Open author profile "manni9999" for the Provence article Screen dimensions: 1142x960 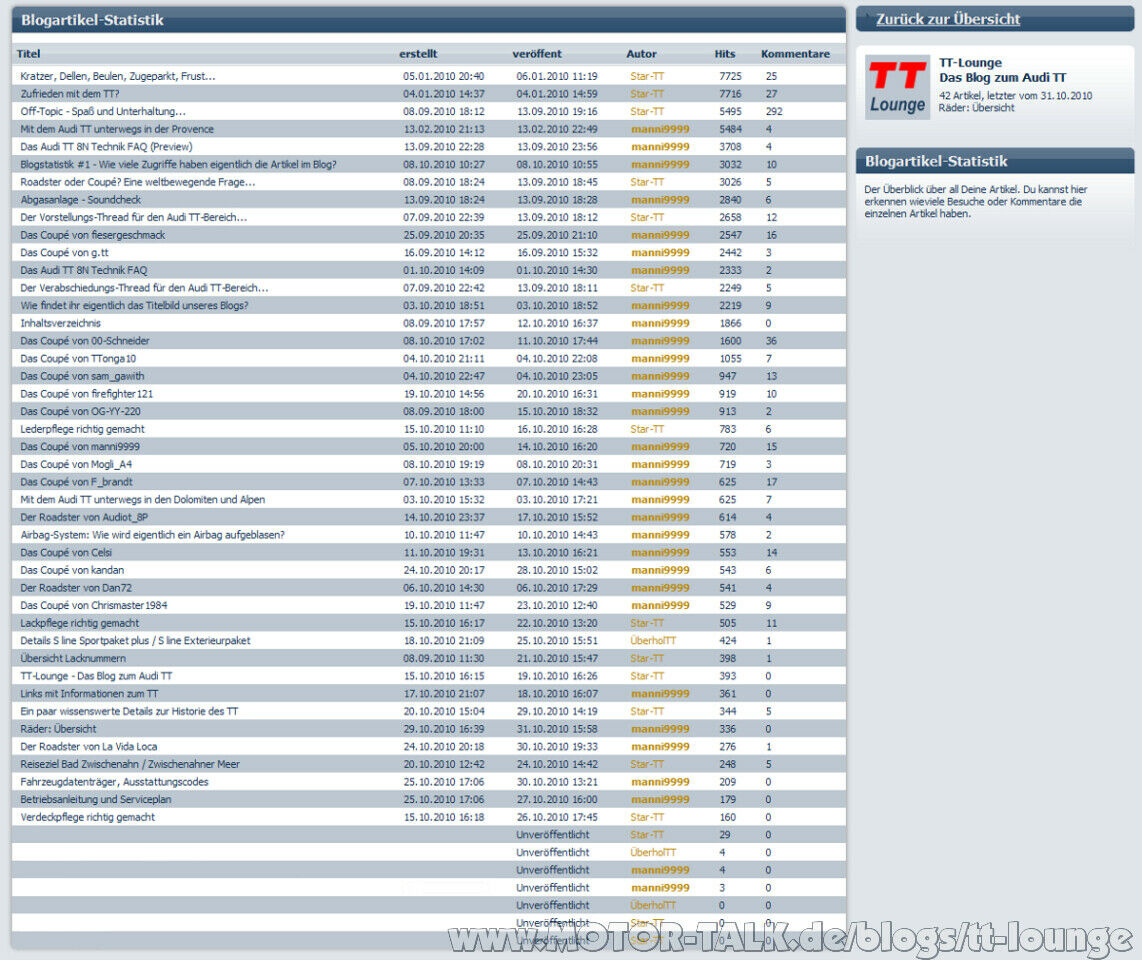(x=661, y=129)
